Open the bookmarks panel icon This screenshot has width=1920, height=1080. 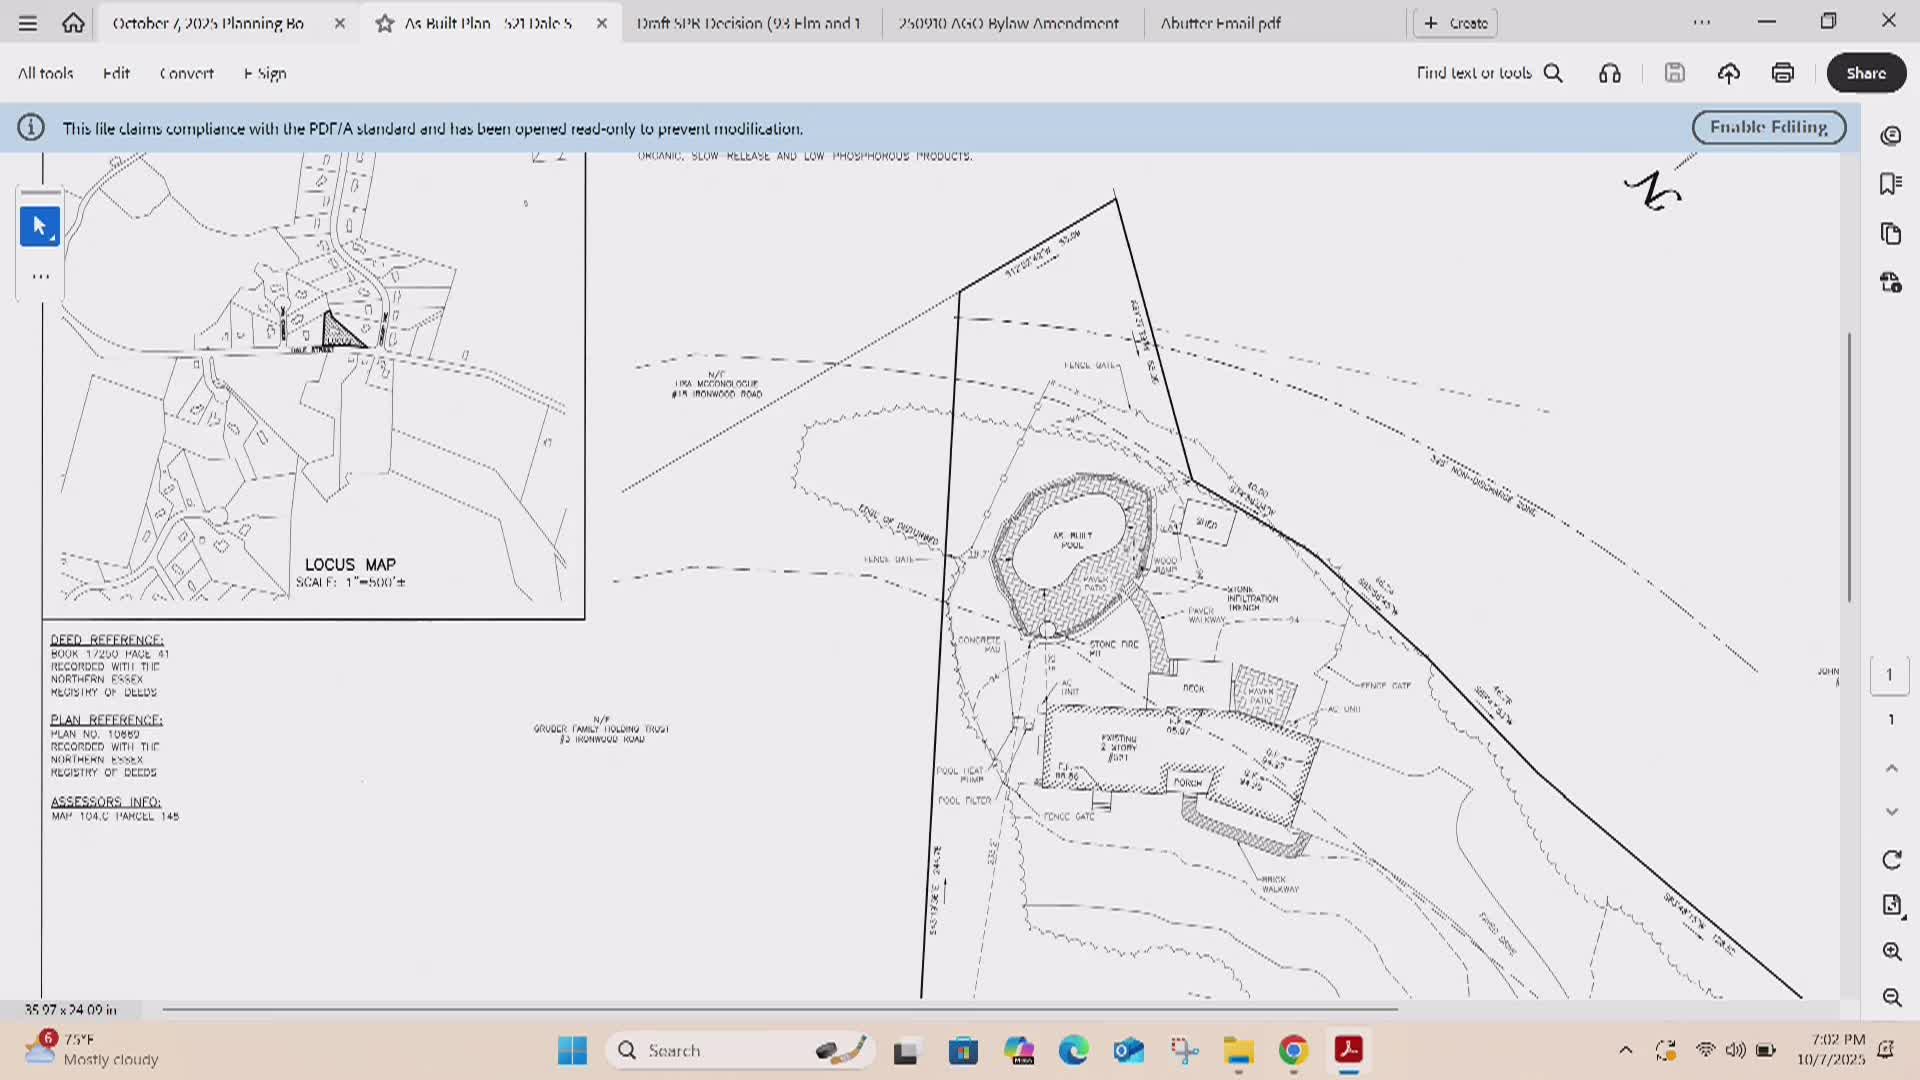point(1890,184)
